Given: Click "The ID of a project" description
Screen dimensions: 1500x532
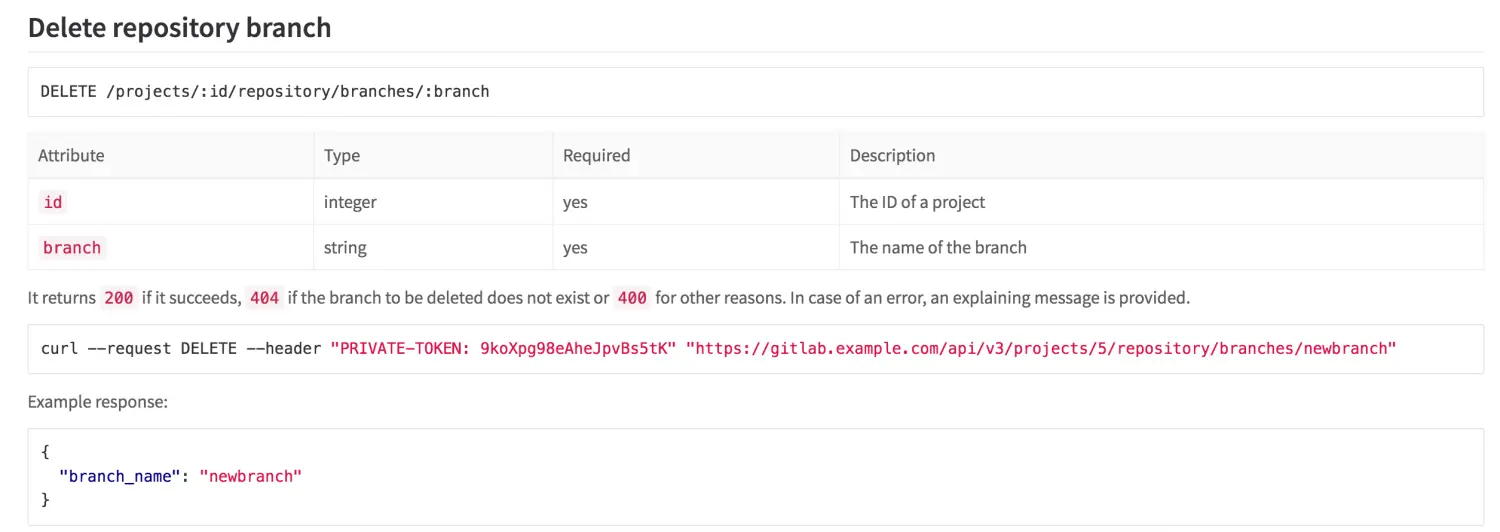Looking at the screenshot, I should (x=917, y=202).
